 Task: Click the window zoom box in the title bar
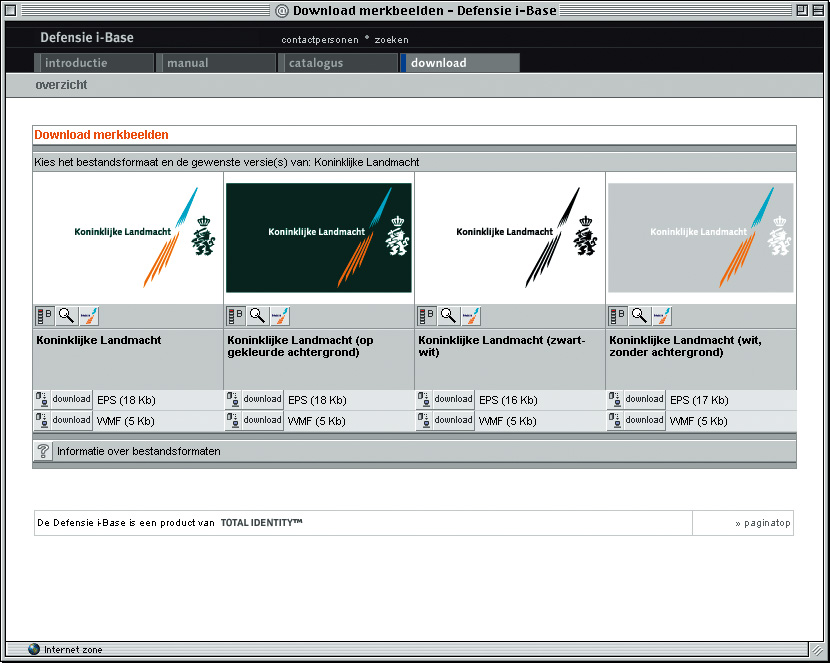(x=802, y=10)
